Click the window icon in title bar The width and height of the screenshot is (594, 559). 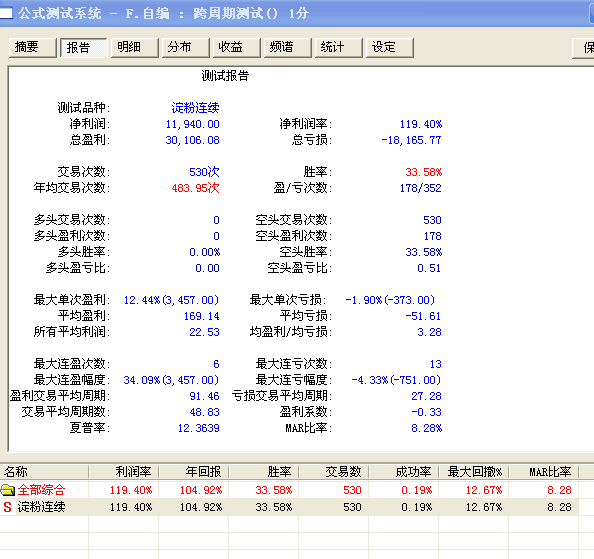coord(6,13)
